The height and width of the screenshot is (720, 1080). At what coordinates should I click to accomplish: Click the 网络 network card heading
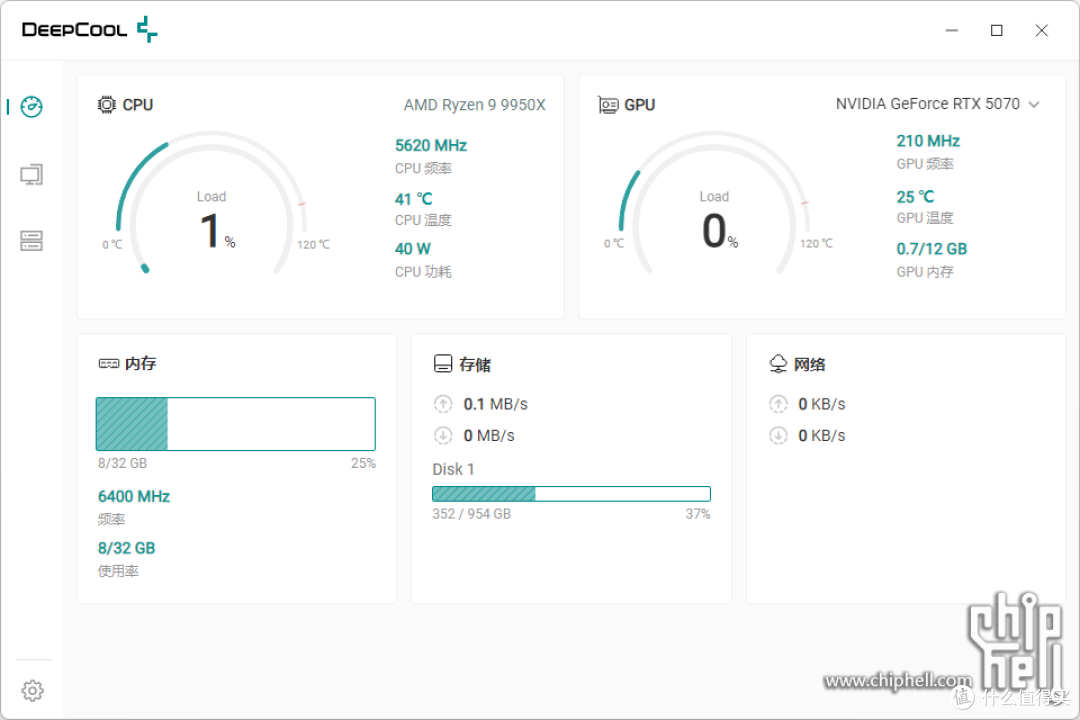pyautogui.click(x=809, y=364)
